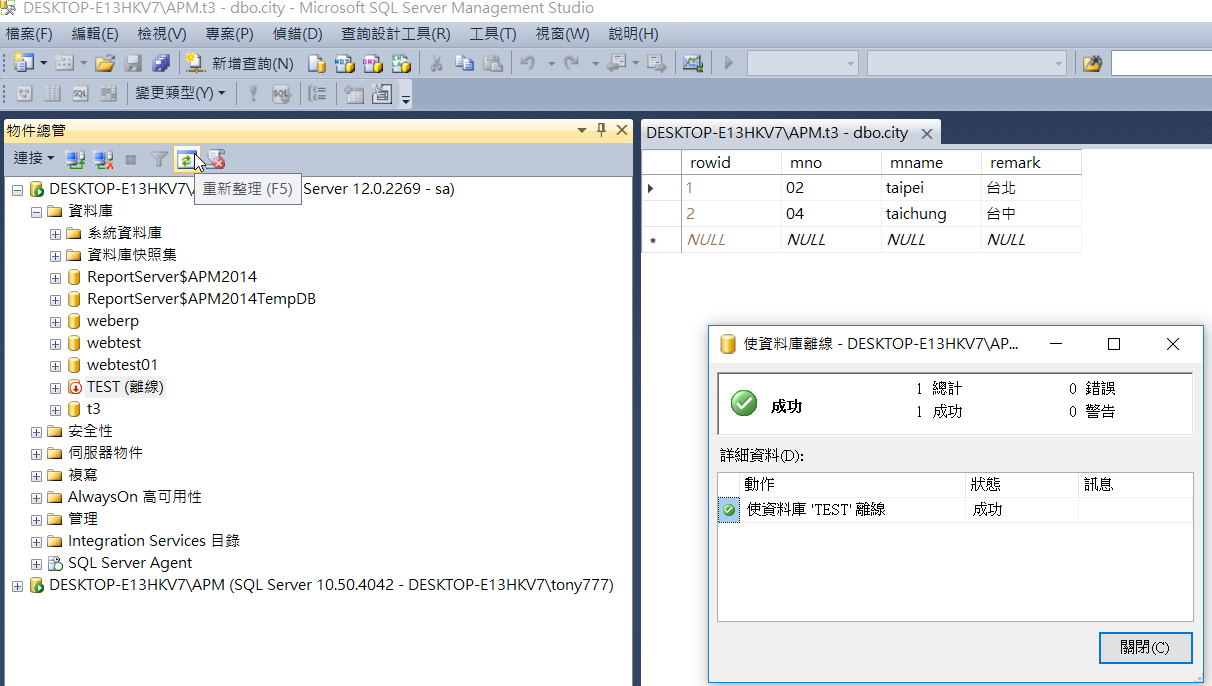Click the Add Group By icon

click(318, 93)
